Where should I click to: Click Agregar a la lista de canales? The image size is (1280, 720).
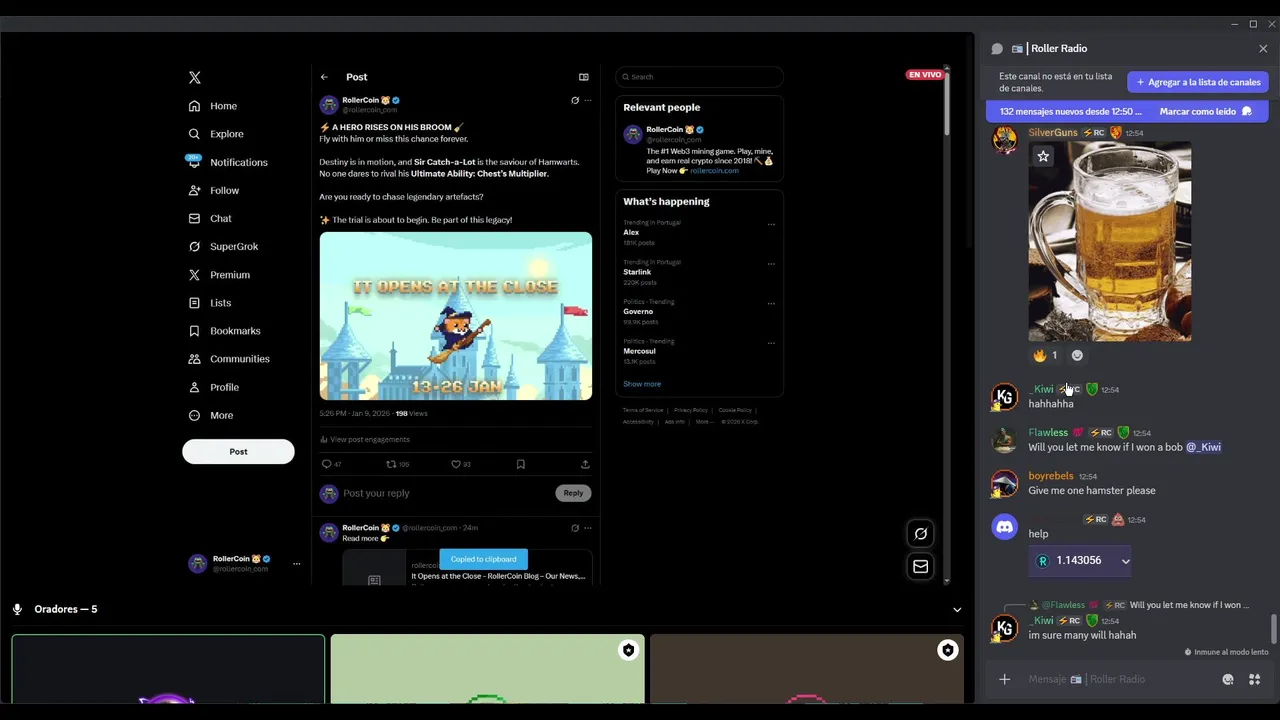[x=1198, y=82]
